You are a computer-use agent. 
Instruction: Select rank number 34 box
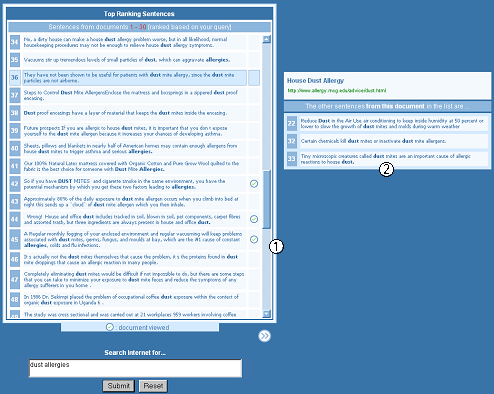(x=15, y=42)
